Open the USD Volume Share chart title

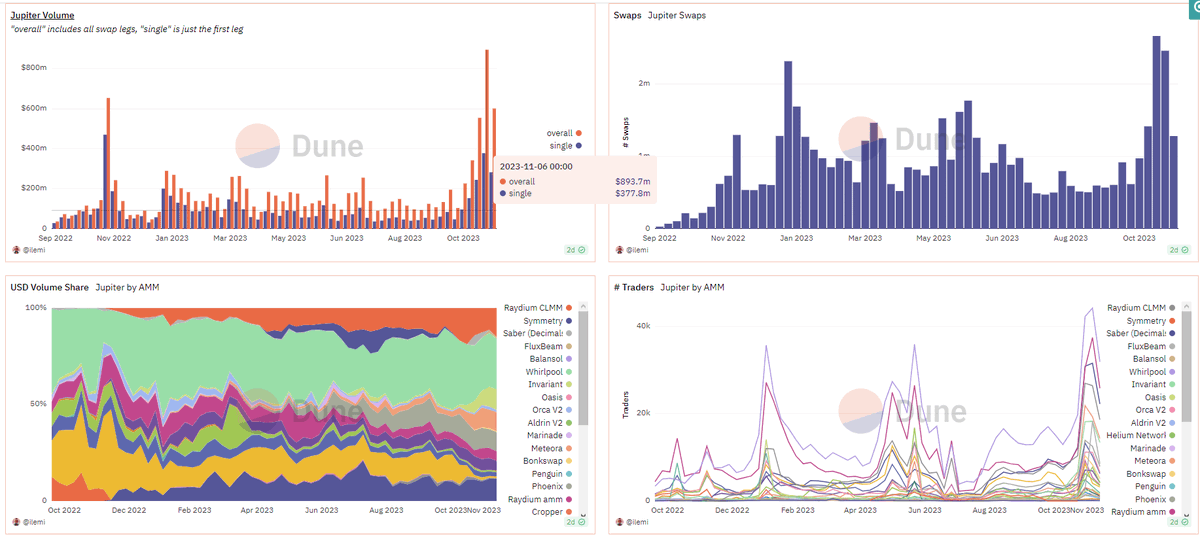click(x=50, y=287)
